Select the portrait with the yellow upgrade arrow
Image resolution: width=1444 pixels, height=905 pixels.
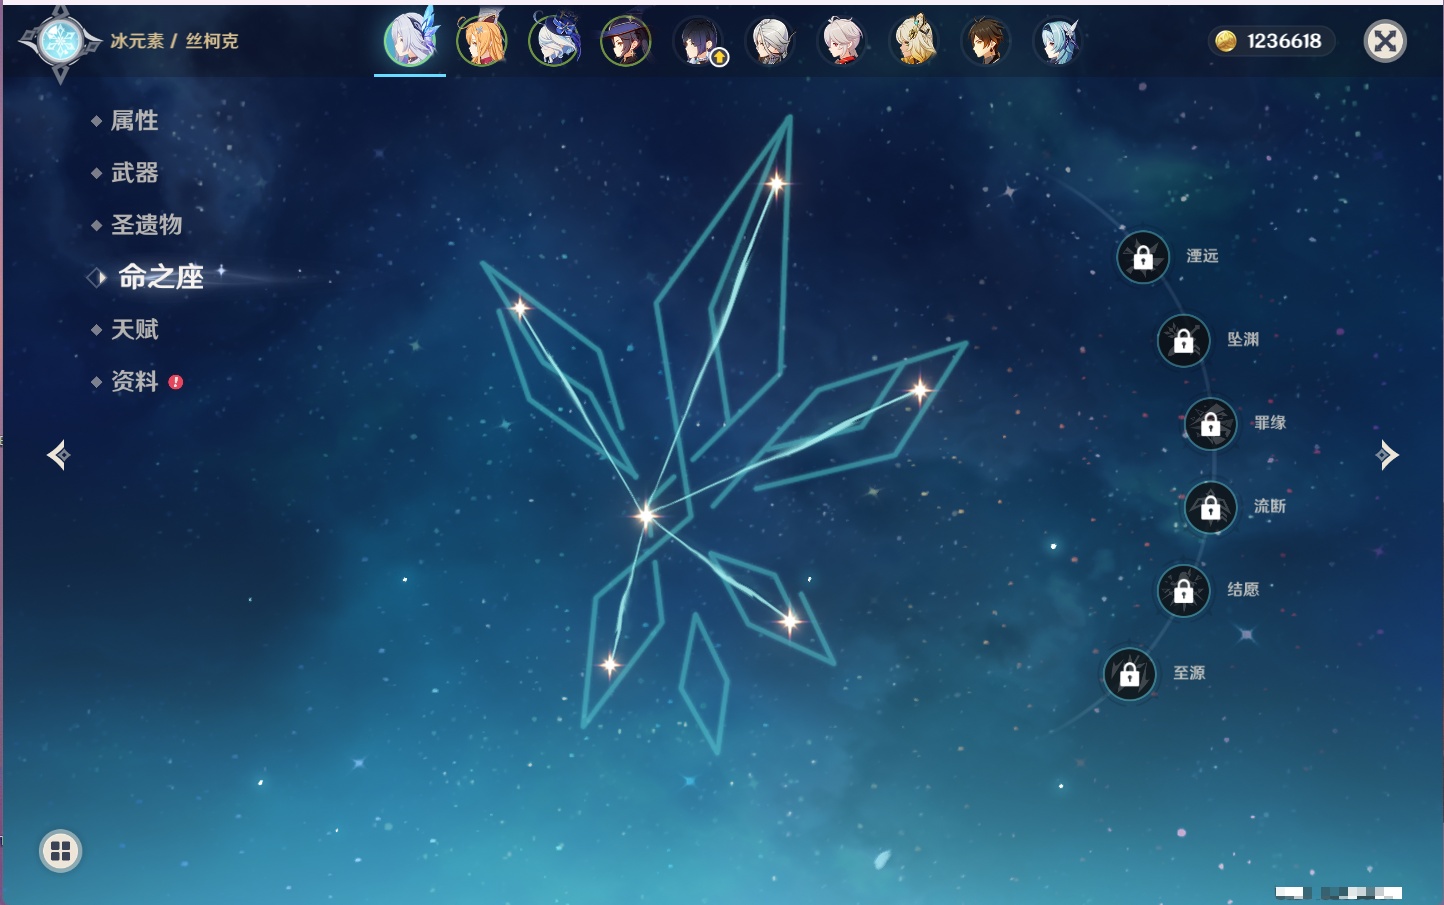click(699, 42)
